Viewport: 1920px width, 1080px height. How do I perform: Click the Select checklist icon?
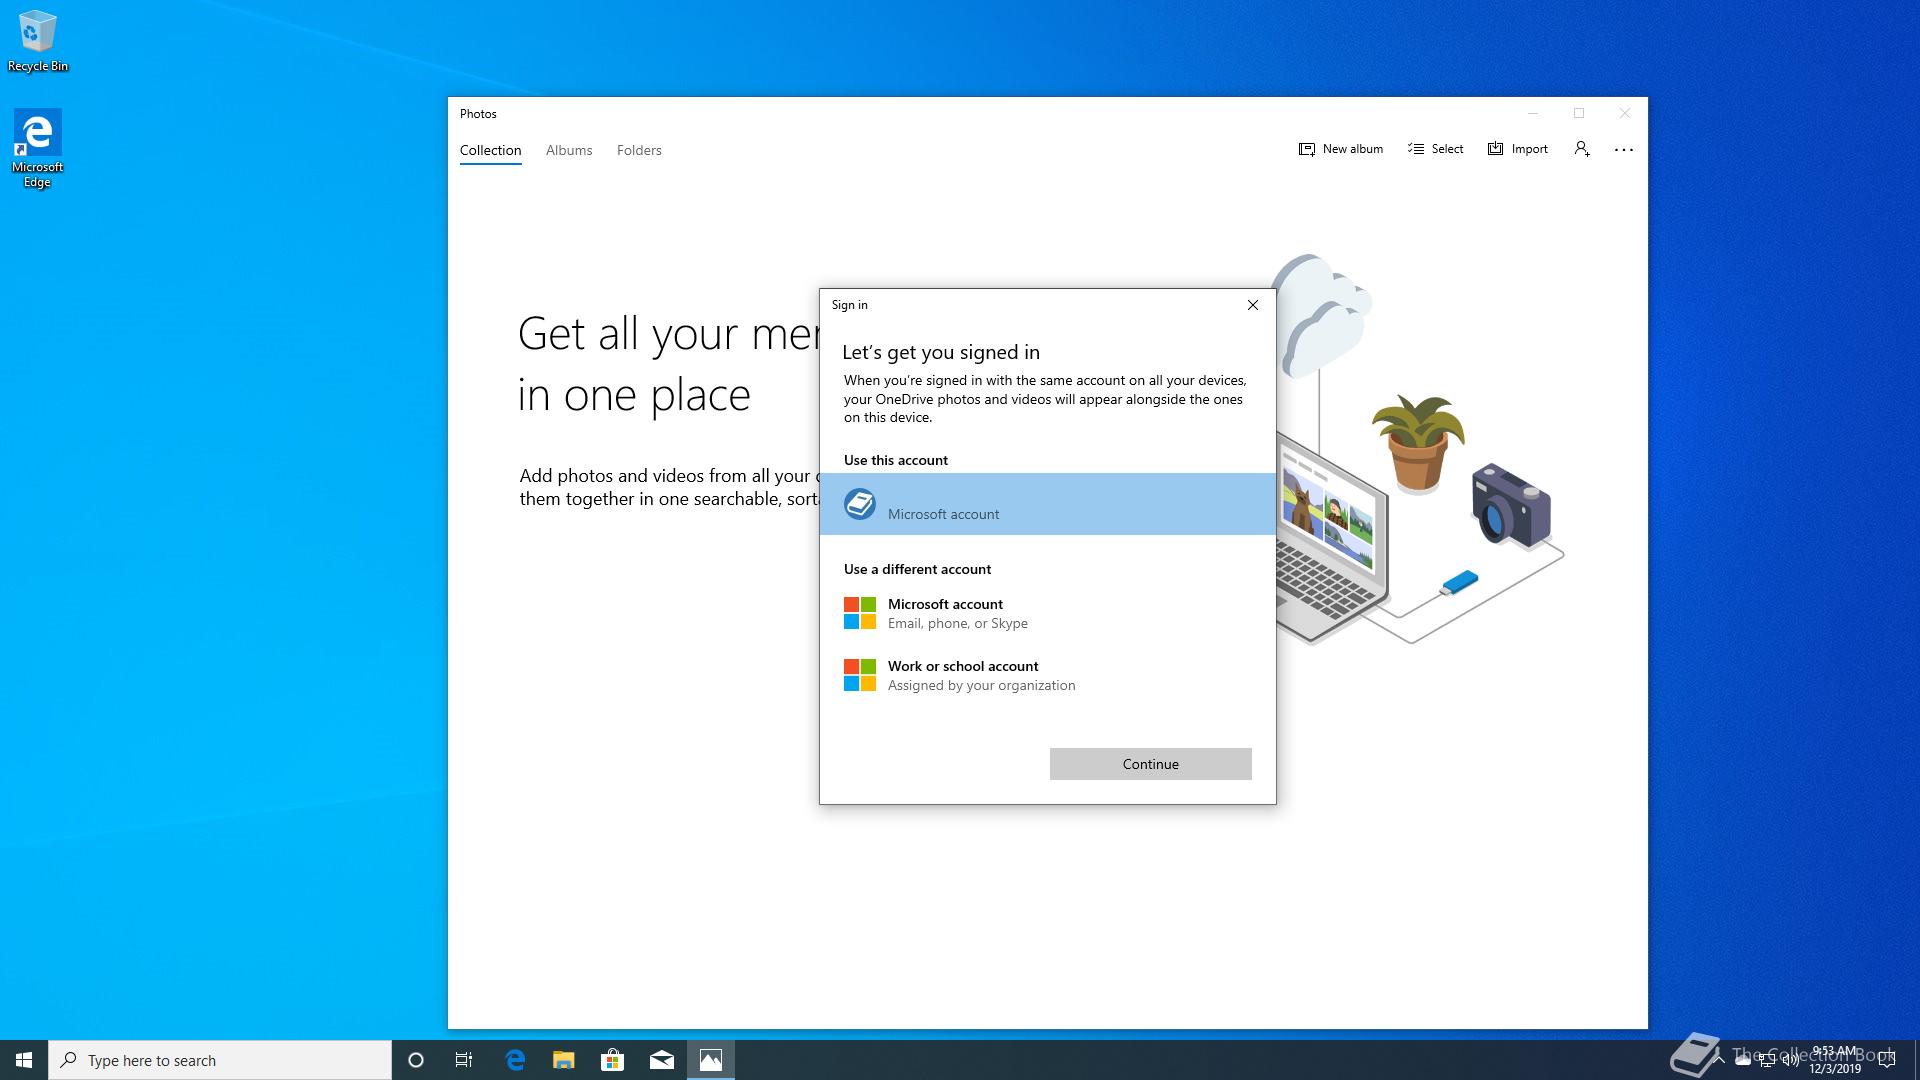pos(1415,149)
